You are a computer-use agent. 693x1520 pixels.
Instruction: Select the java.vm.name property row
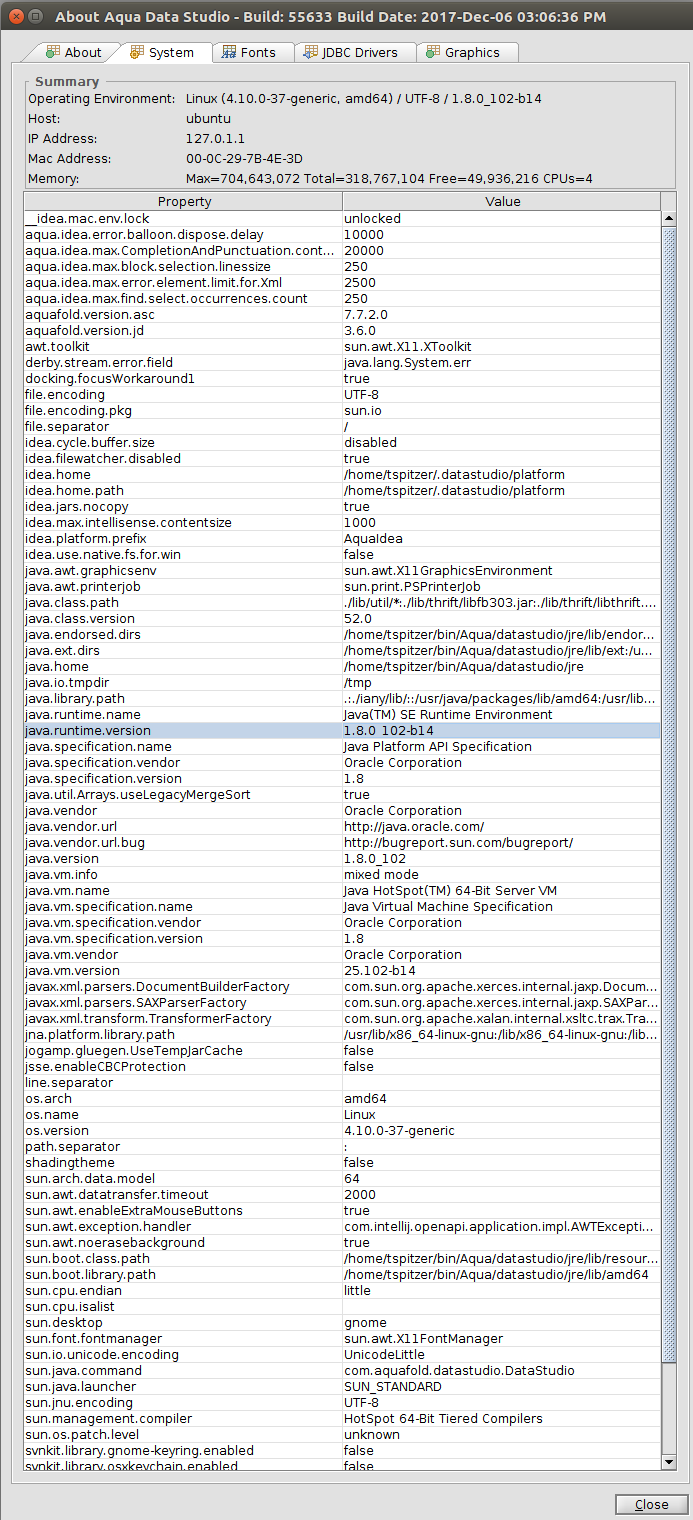point(342,890)
